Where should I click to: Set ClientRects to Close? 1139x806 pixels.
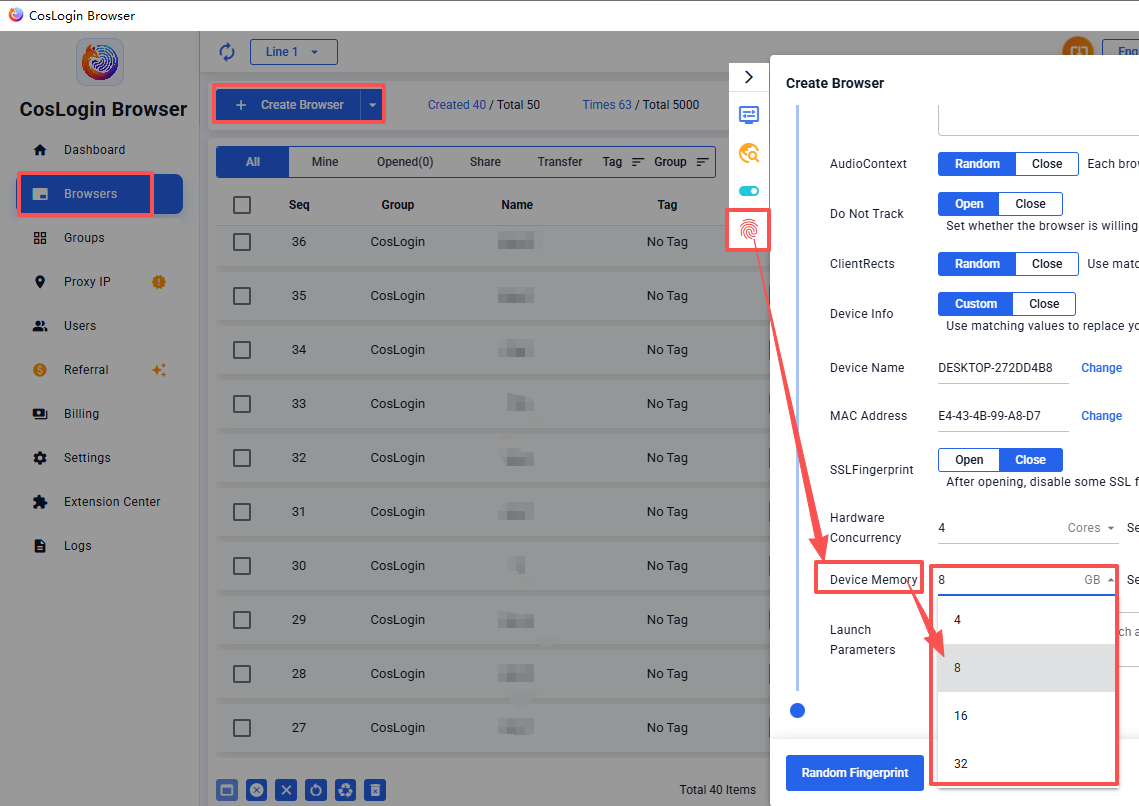[1047, 264]
